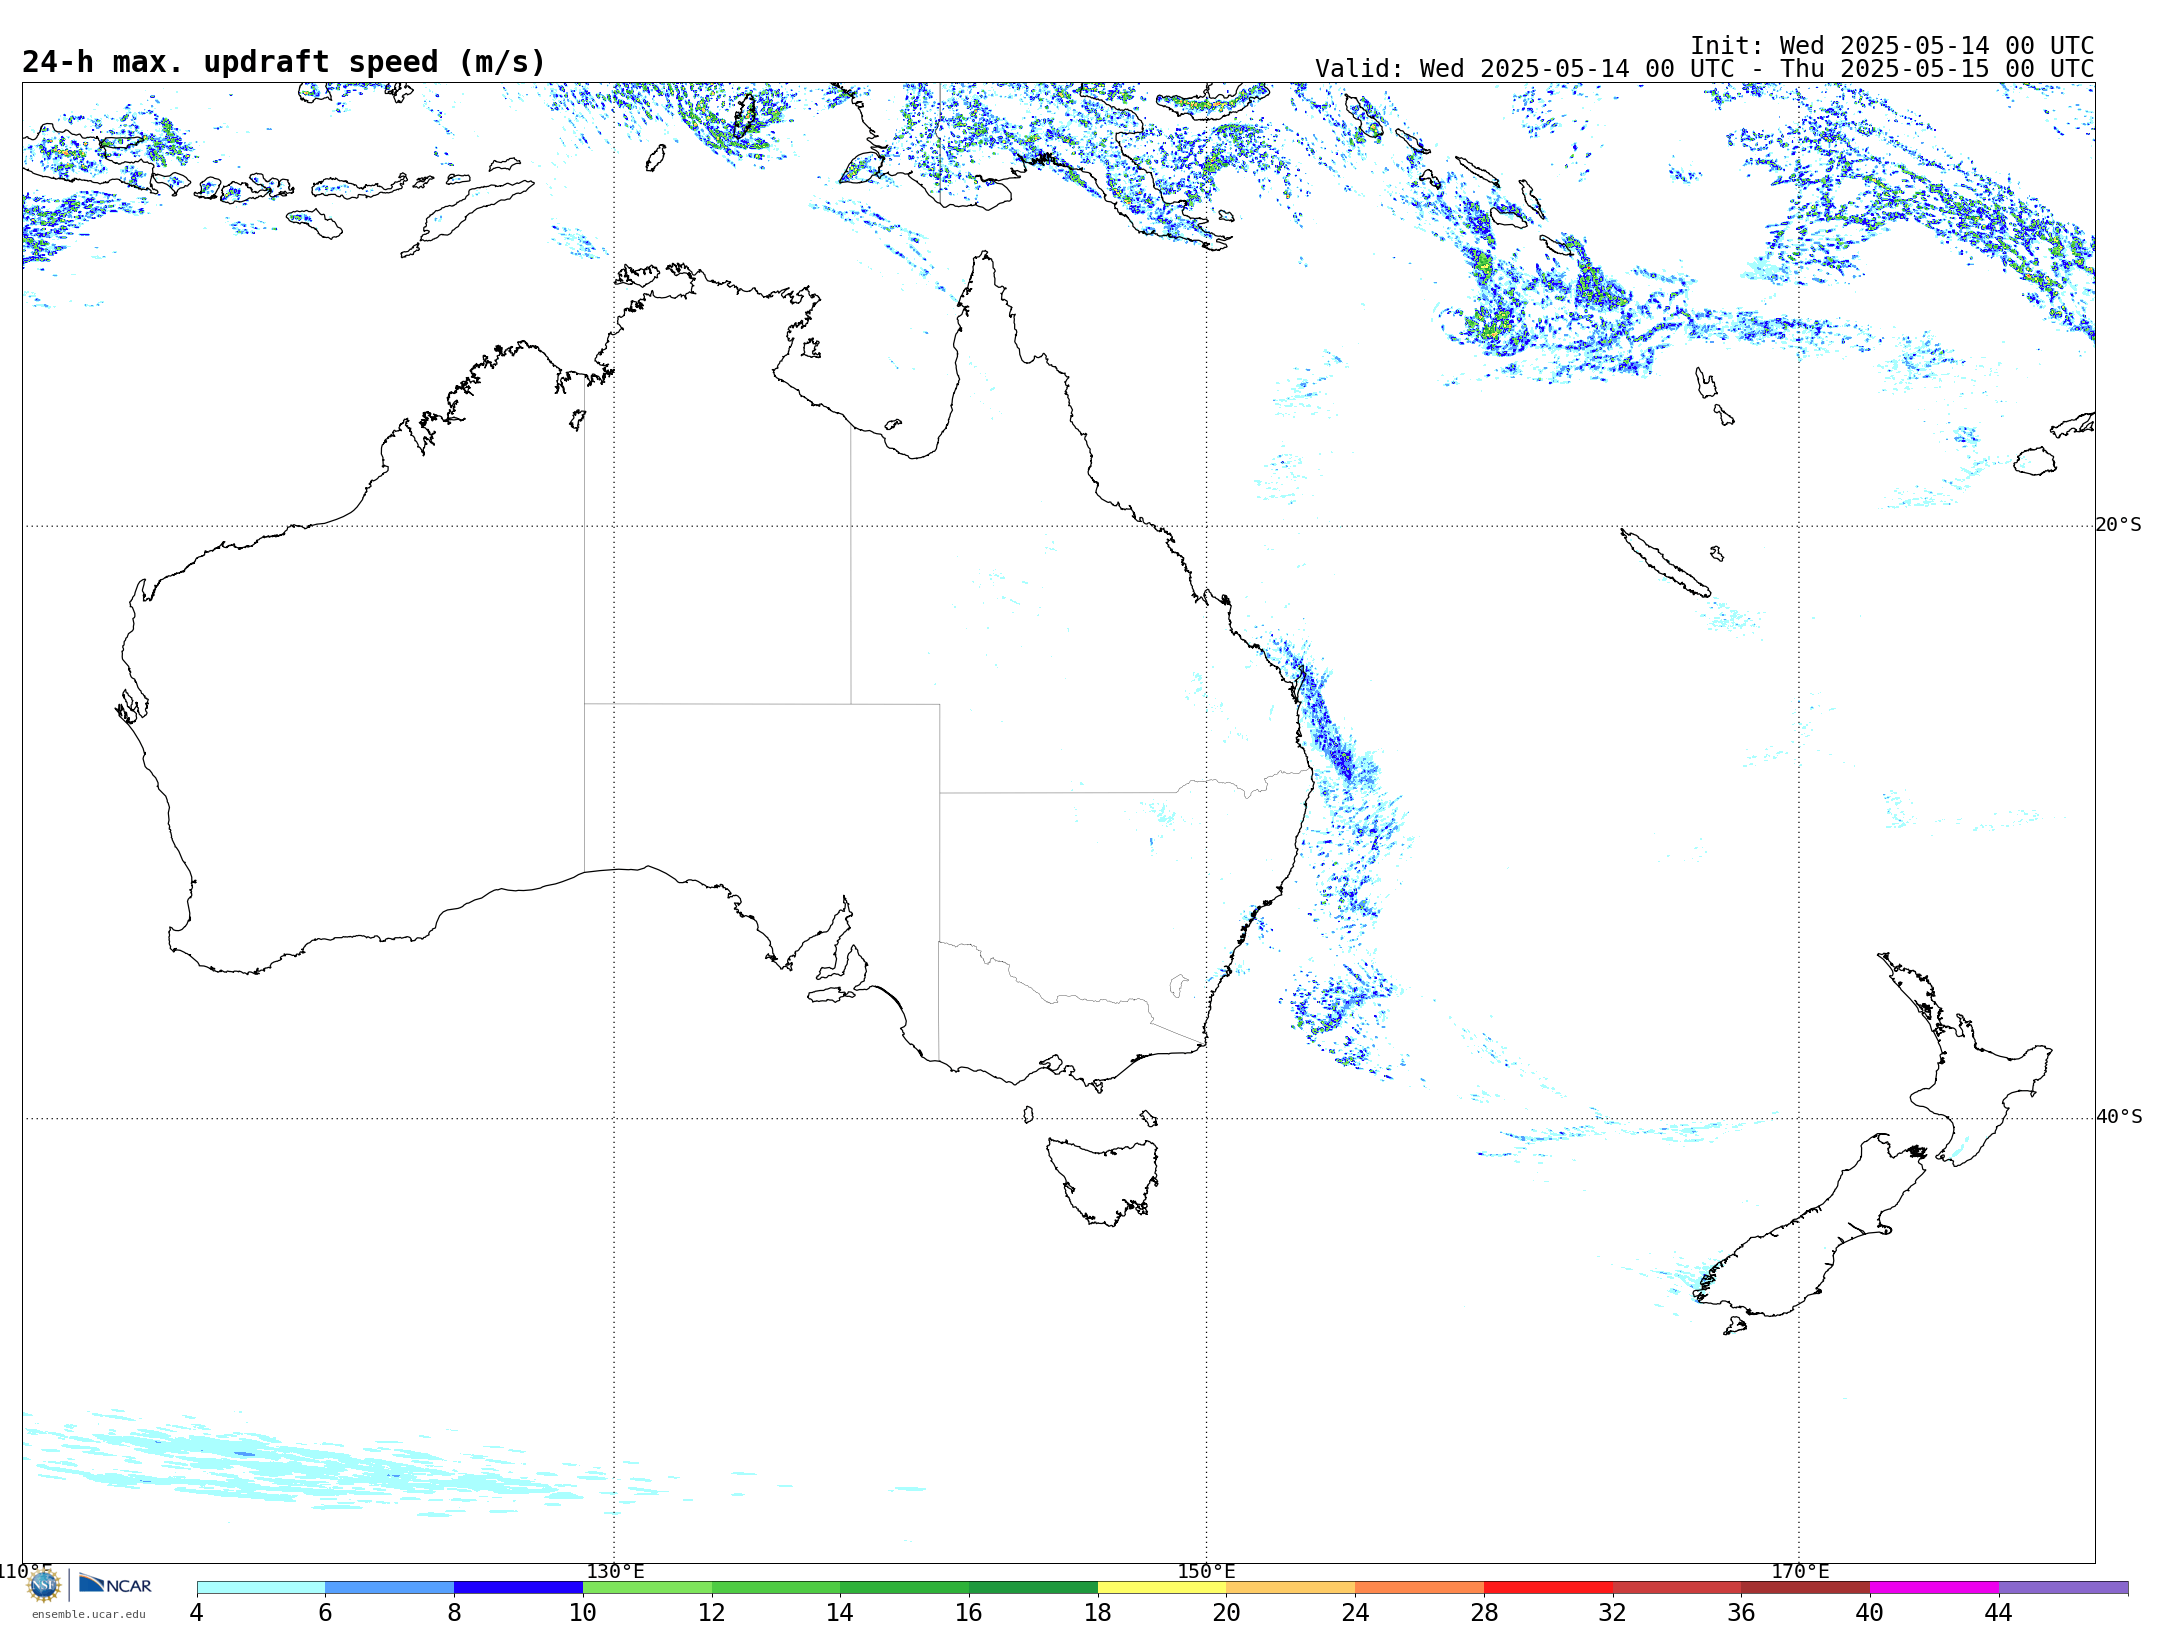Click the 170°E longitude label
2160x1626 pixels.
tap(1800, 1572)
